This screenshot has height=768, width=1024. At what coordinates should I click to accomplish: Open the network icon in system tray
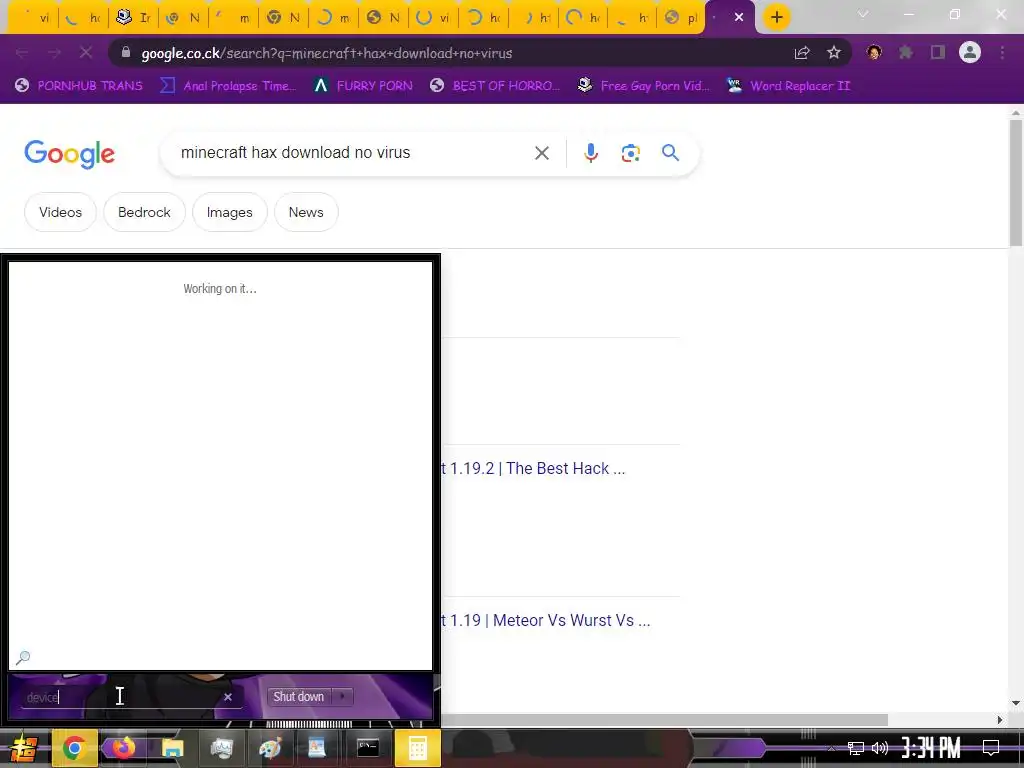point(856,748)
